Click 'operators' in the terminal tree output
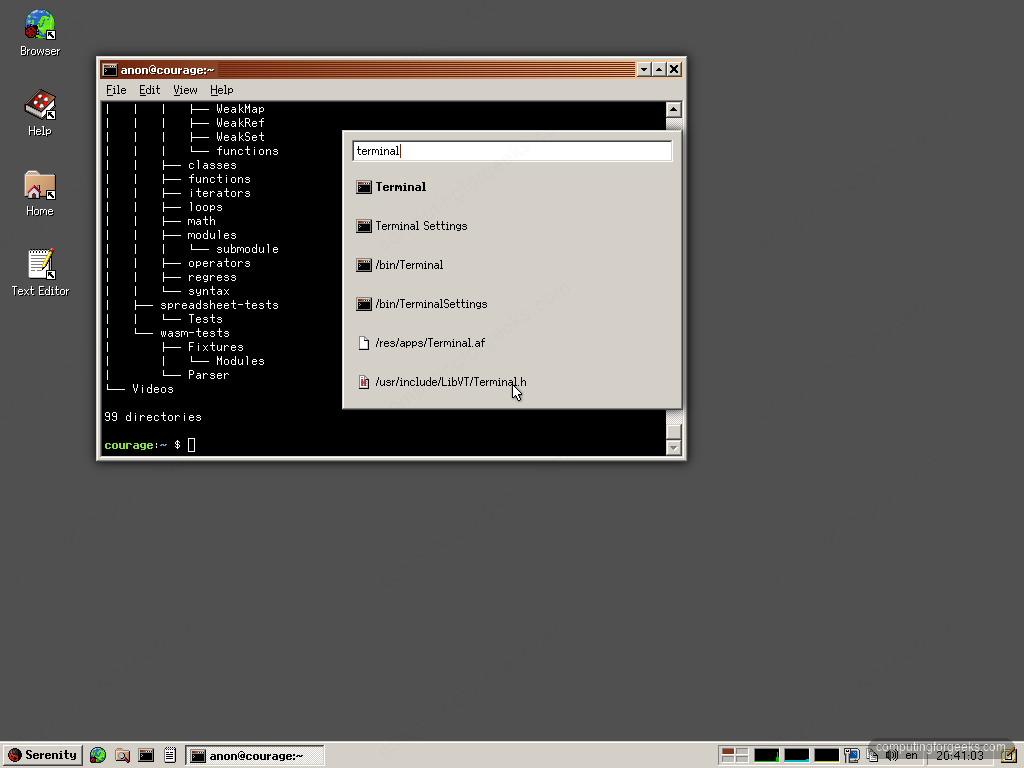Viewport: 1024px width, 768px height. click(x=219, y=263)
